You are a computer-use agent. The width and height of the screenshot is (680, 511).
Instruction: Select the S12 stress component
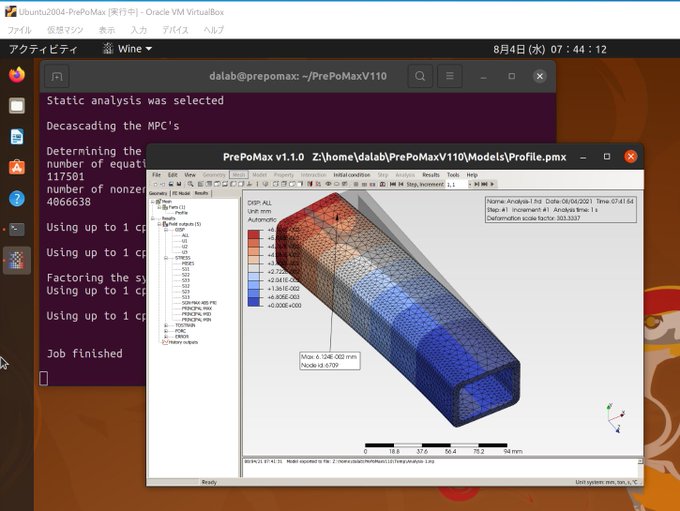point(186,286)
